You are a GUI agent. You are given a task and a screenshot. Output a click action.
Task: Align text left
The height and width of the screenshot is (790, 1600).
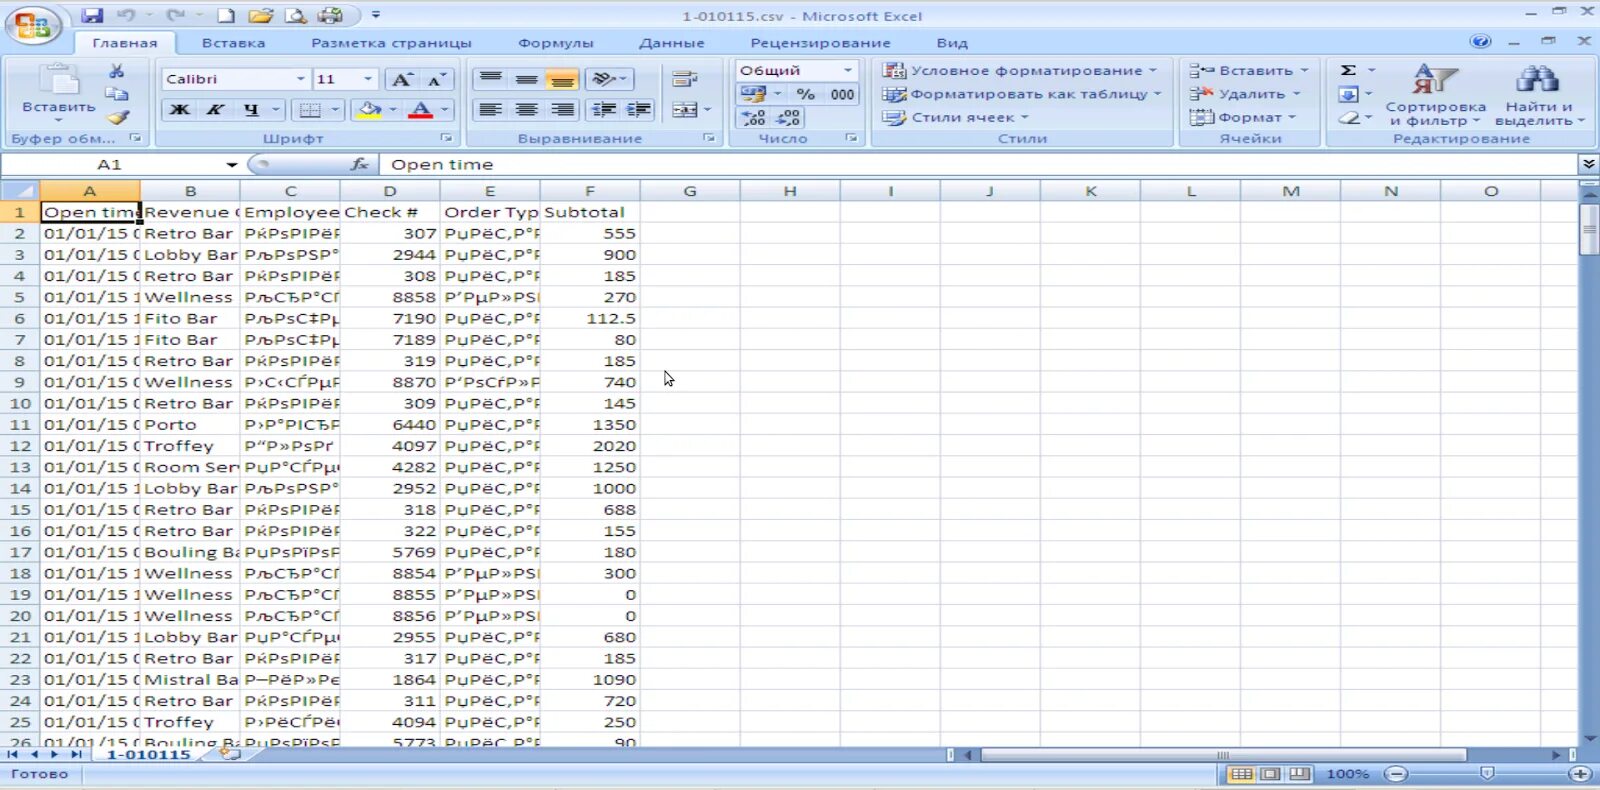point(490,109)
